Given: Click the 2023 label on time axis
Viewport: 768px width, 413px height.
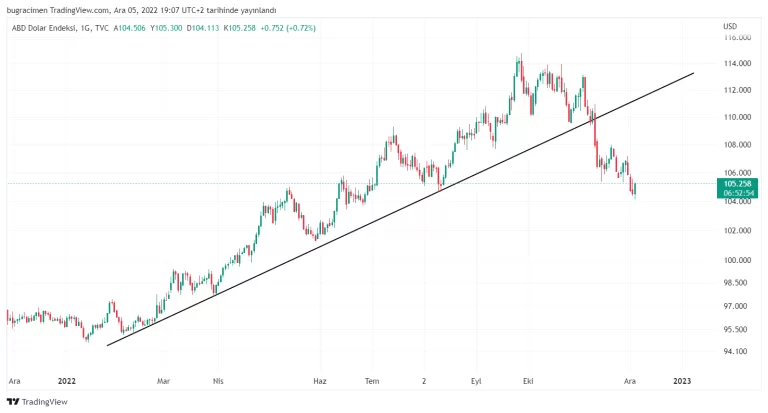Looking at the screenshot, I should pyautogui.click(x=683, y=381).
